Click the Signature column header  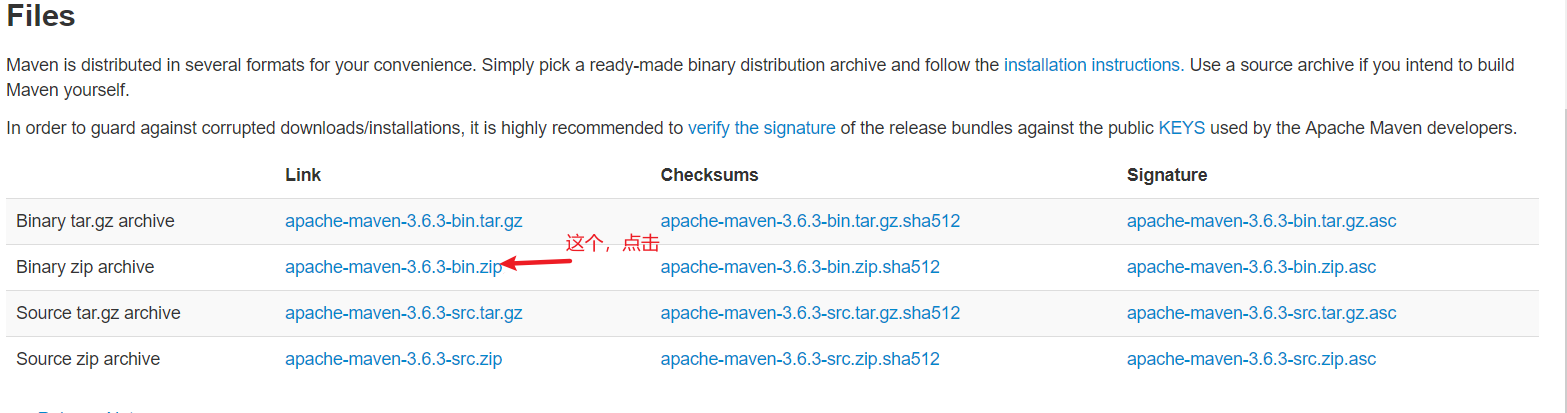pos(1167,175)
